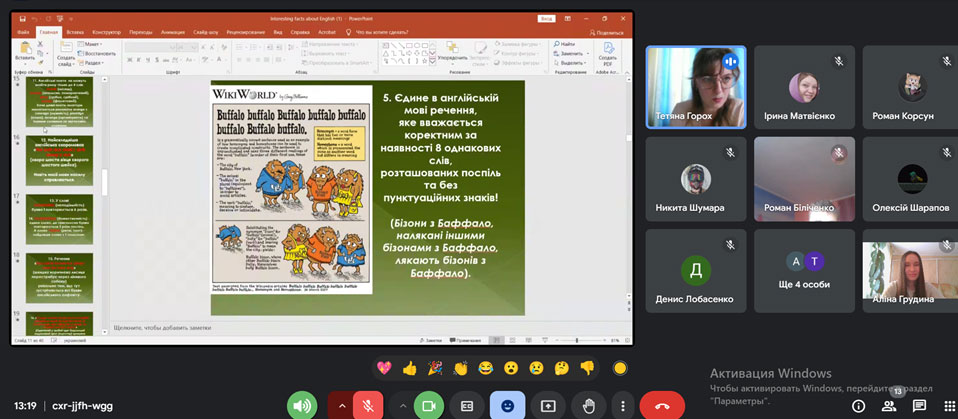958x419 pixels.
Task: Open the 'Ще 4 особи' tile
Action: [803, 271]
